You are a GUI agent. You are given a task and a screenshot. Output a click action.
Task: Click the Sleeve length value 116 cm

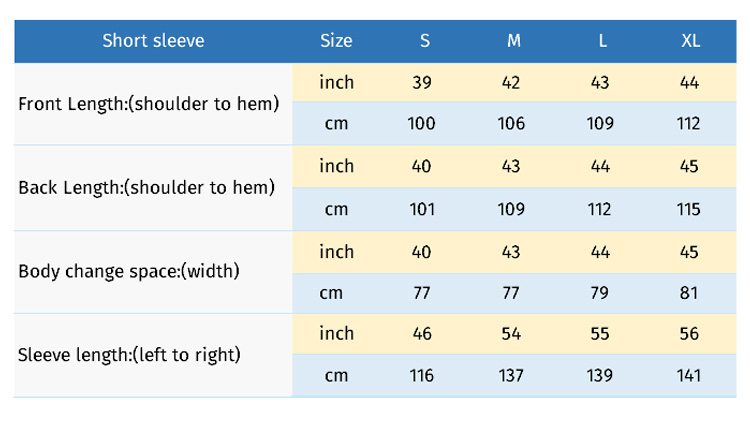coord(422,376)
